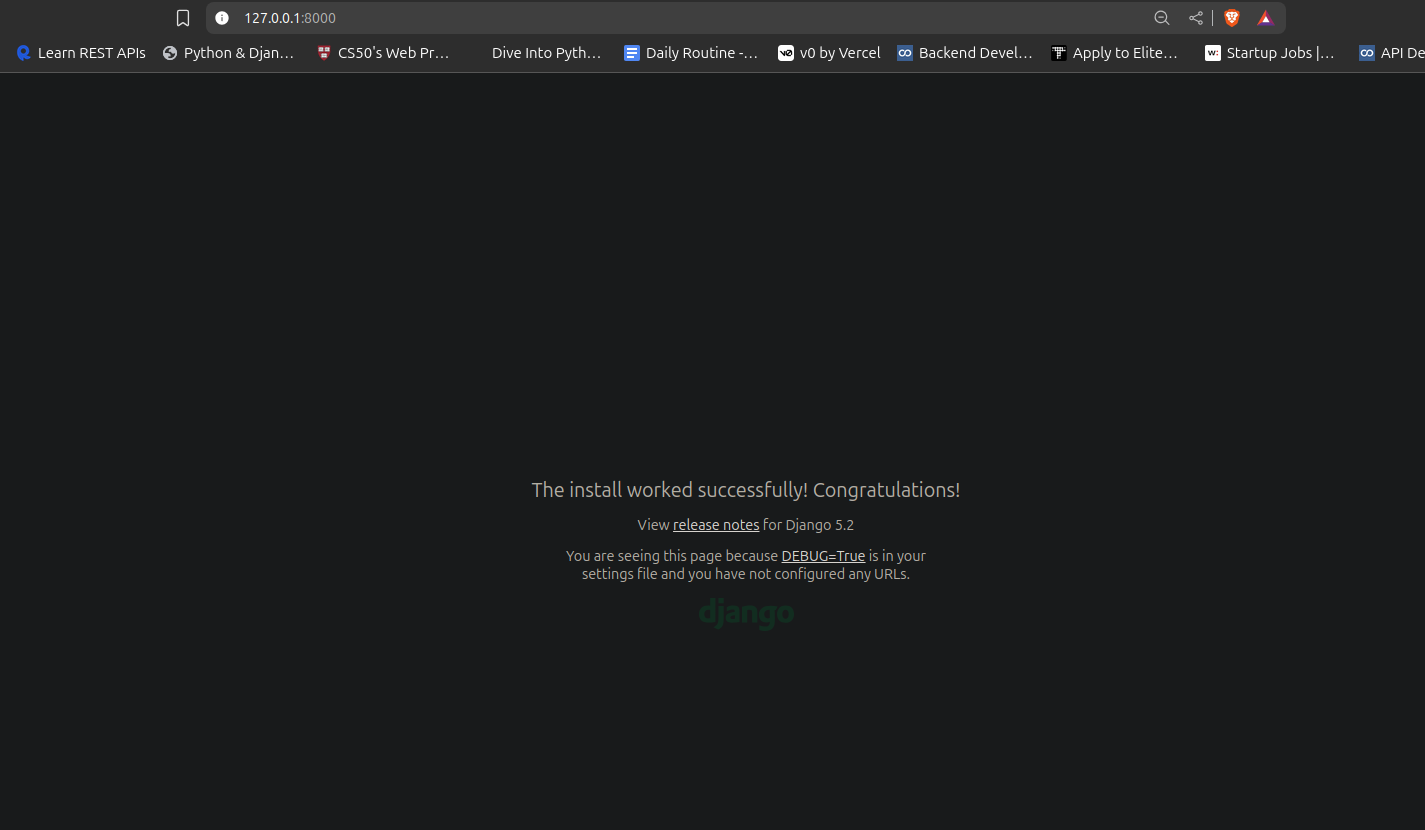
Task: Click 'The install worked successfully! Congratulations!' heading
Action: 746,490
